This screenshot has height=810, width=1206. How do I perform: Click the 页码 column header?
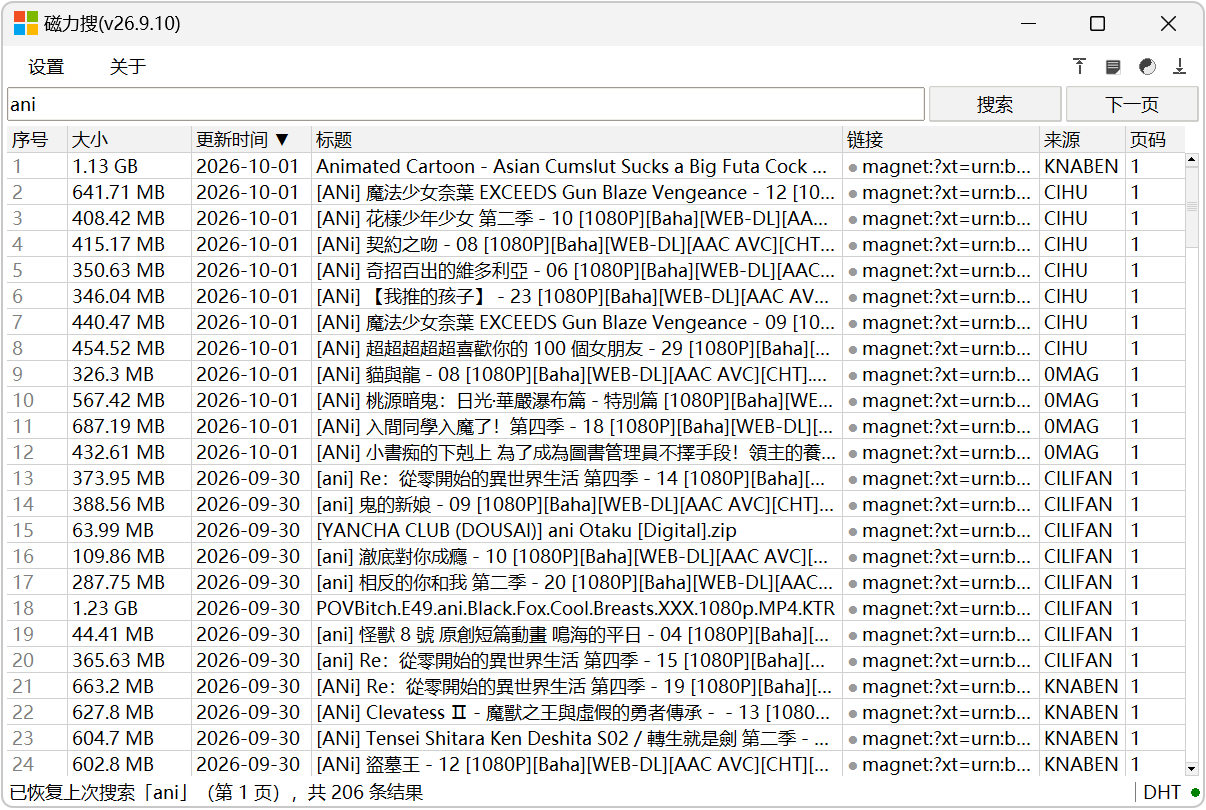[x=1155, y=140]
